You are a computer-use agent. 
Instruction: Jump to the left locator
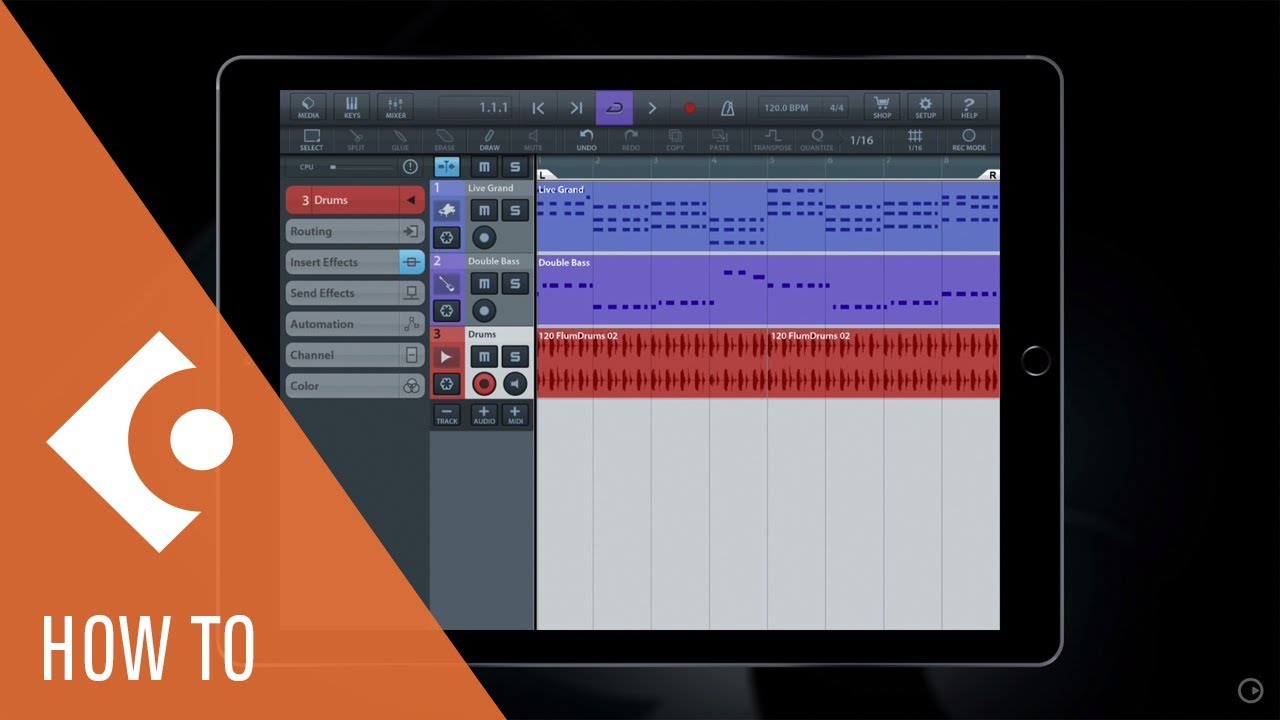point(538,108)
